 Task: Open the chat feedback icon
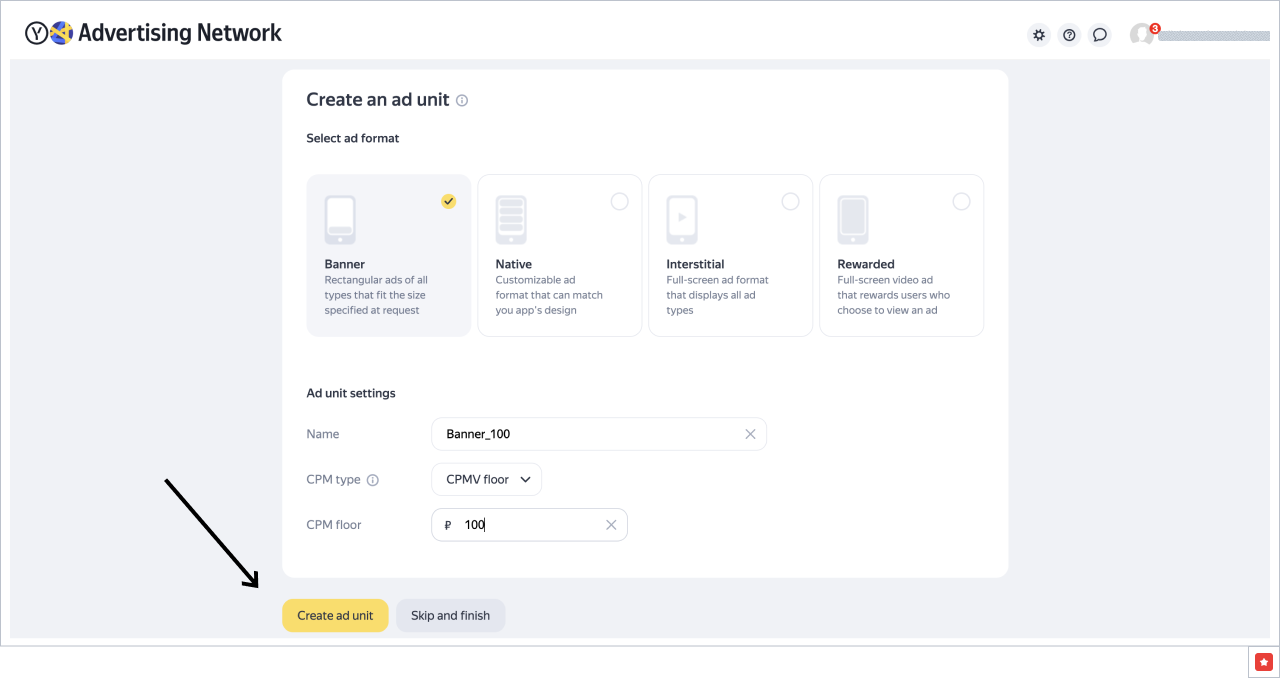pos(1100,34)
